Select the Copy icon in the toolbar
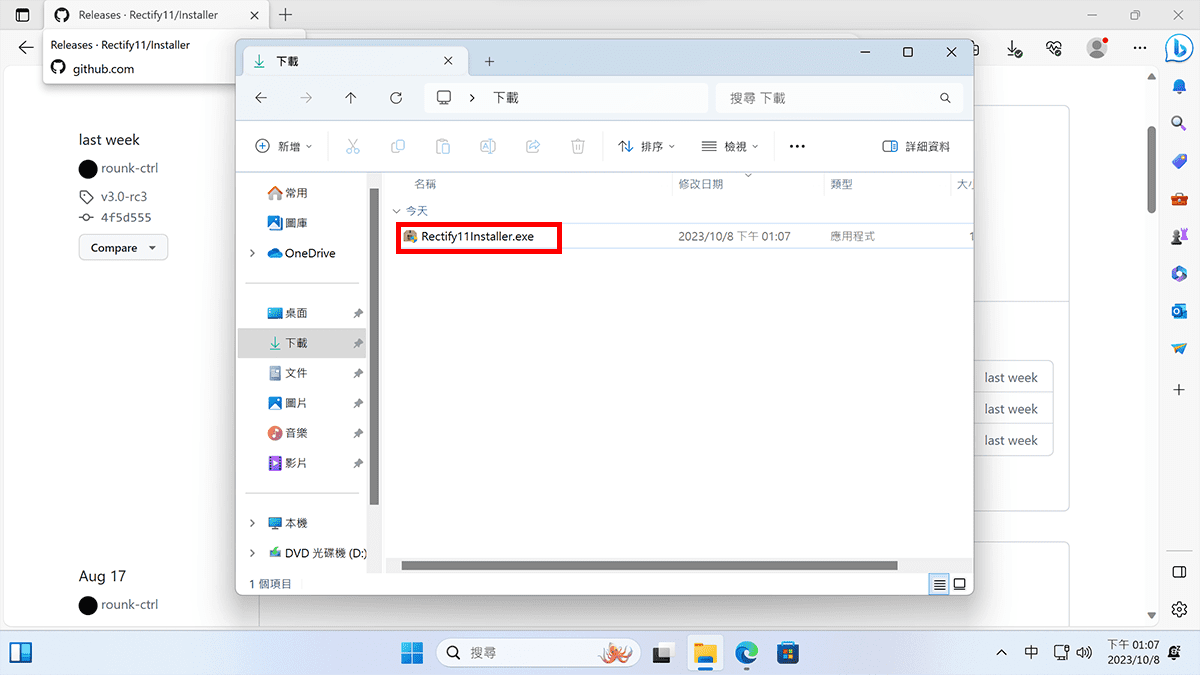 point(397,146)
